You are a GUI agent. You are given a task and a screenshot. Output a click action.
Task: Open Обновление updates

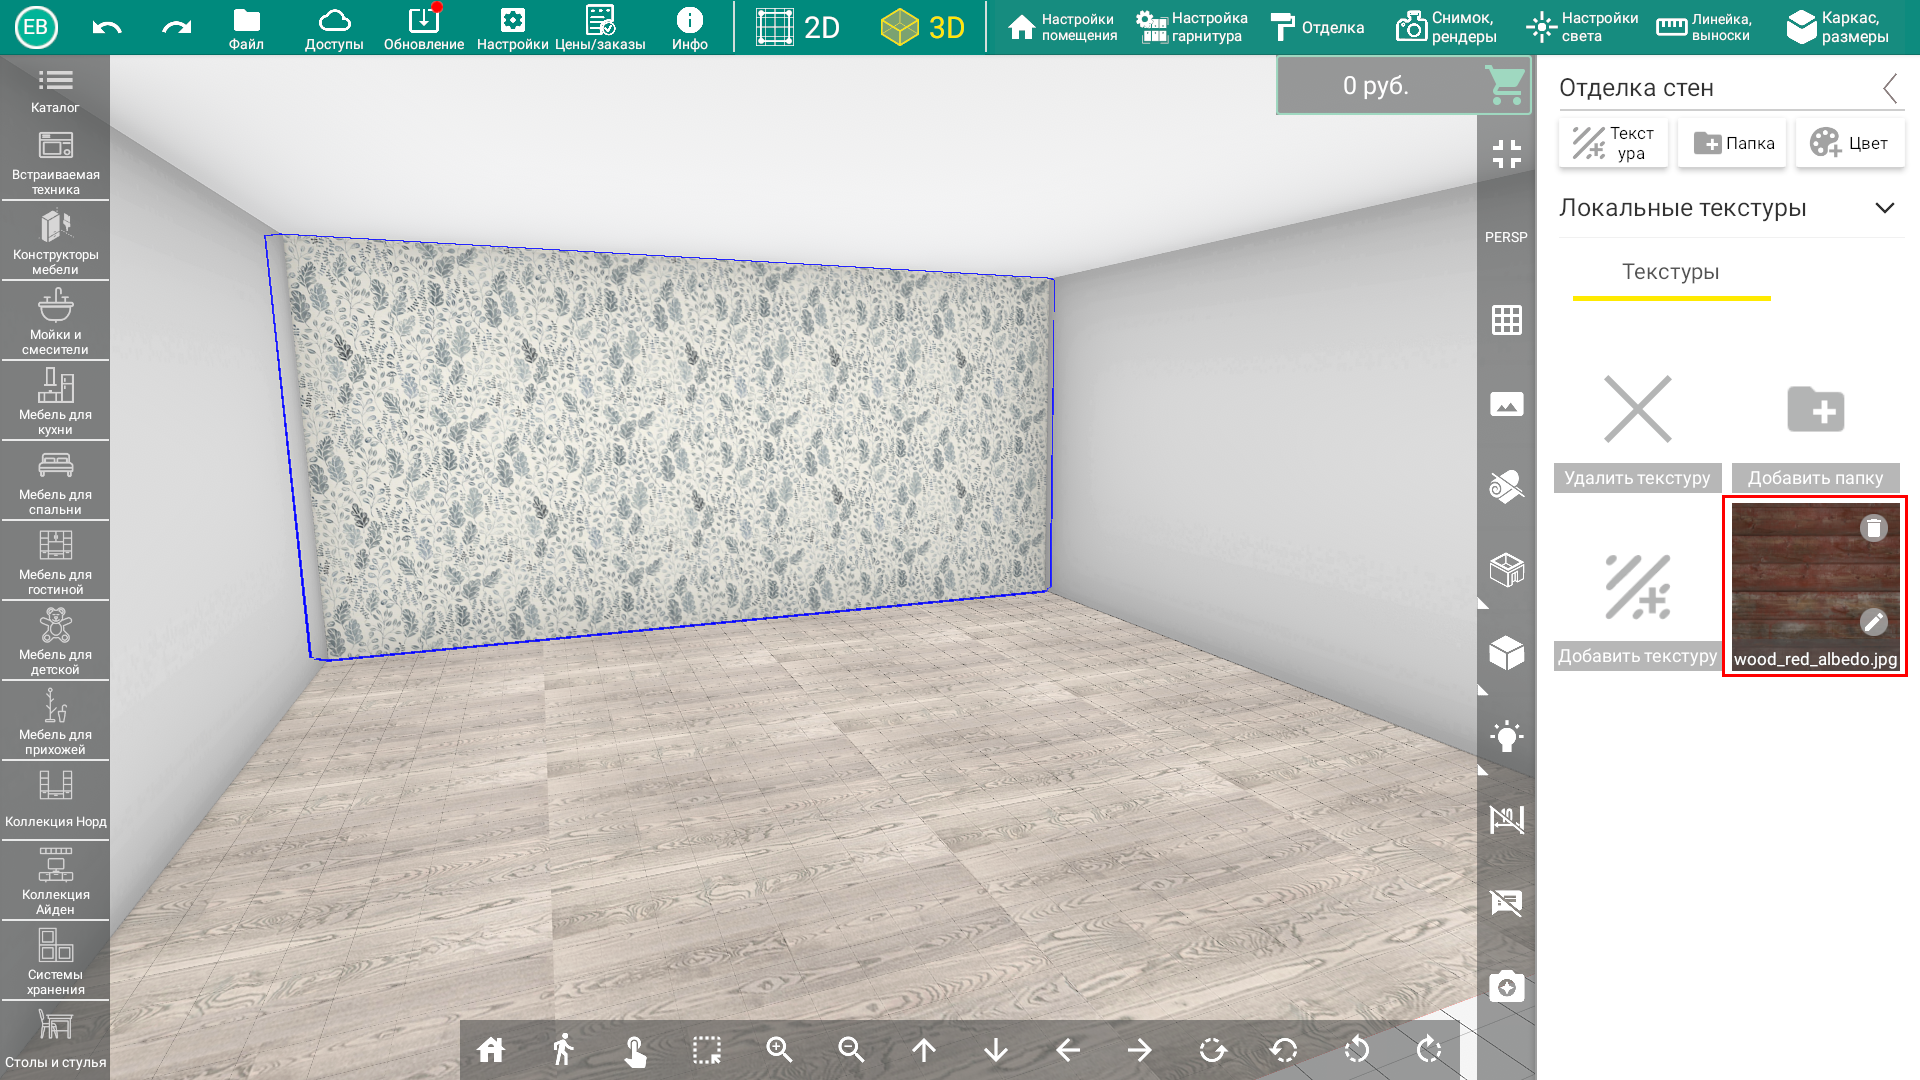(x=424, y=28)
